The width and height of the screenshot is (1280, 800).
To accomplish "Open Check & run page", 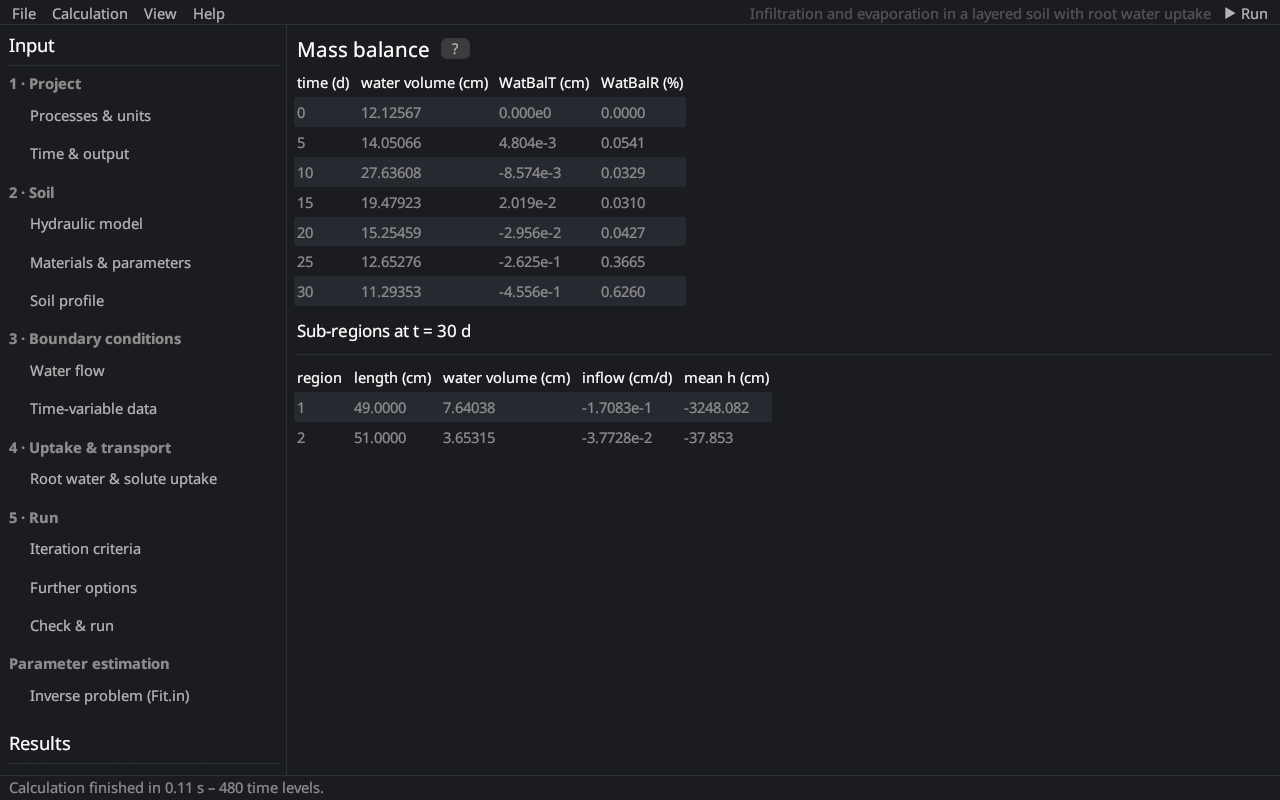I will pyautogui.click(x=72, y=626).
